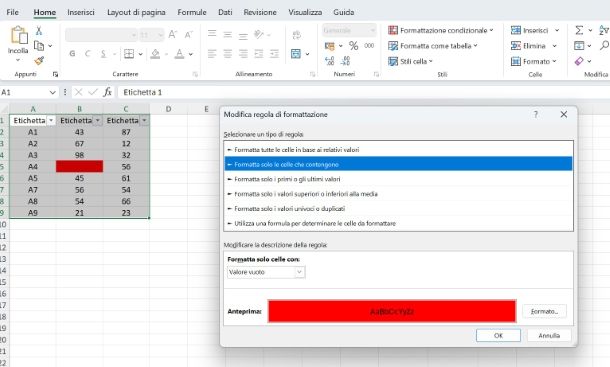Click the Format Painter brush icon
Viewport: 610px width, 367px height.
pyautogui.click(x=39, y=60)
